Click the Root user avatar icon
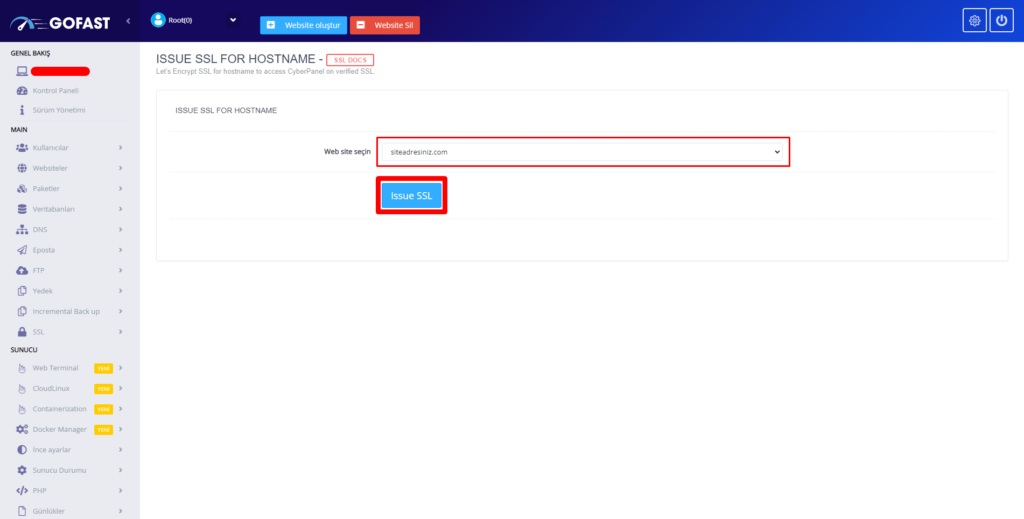This screenshot has width=1024, height=519. point(158,19)
